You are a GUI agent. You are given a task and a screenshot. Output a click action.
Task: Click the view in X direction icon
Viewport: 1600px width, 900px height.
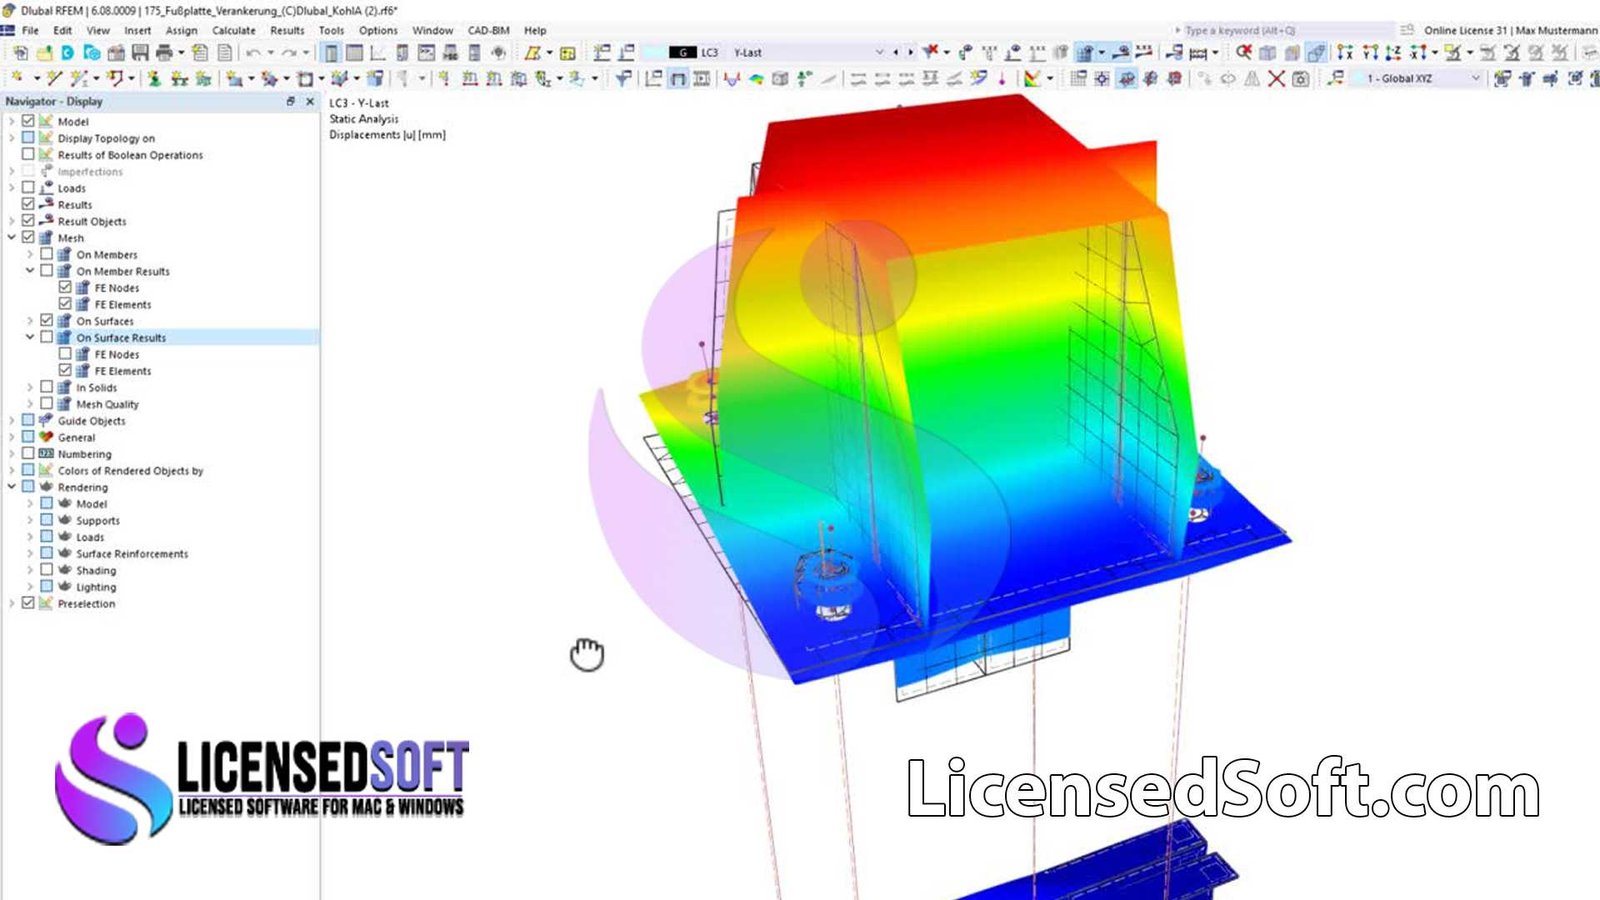[1344, 52]
